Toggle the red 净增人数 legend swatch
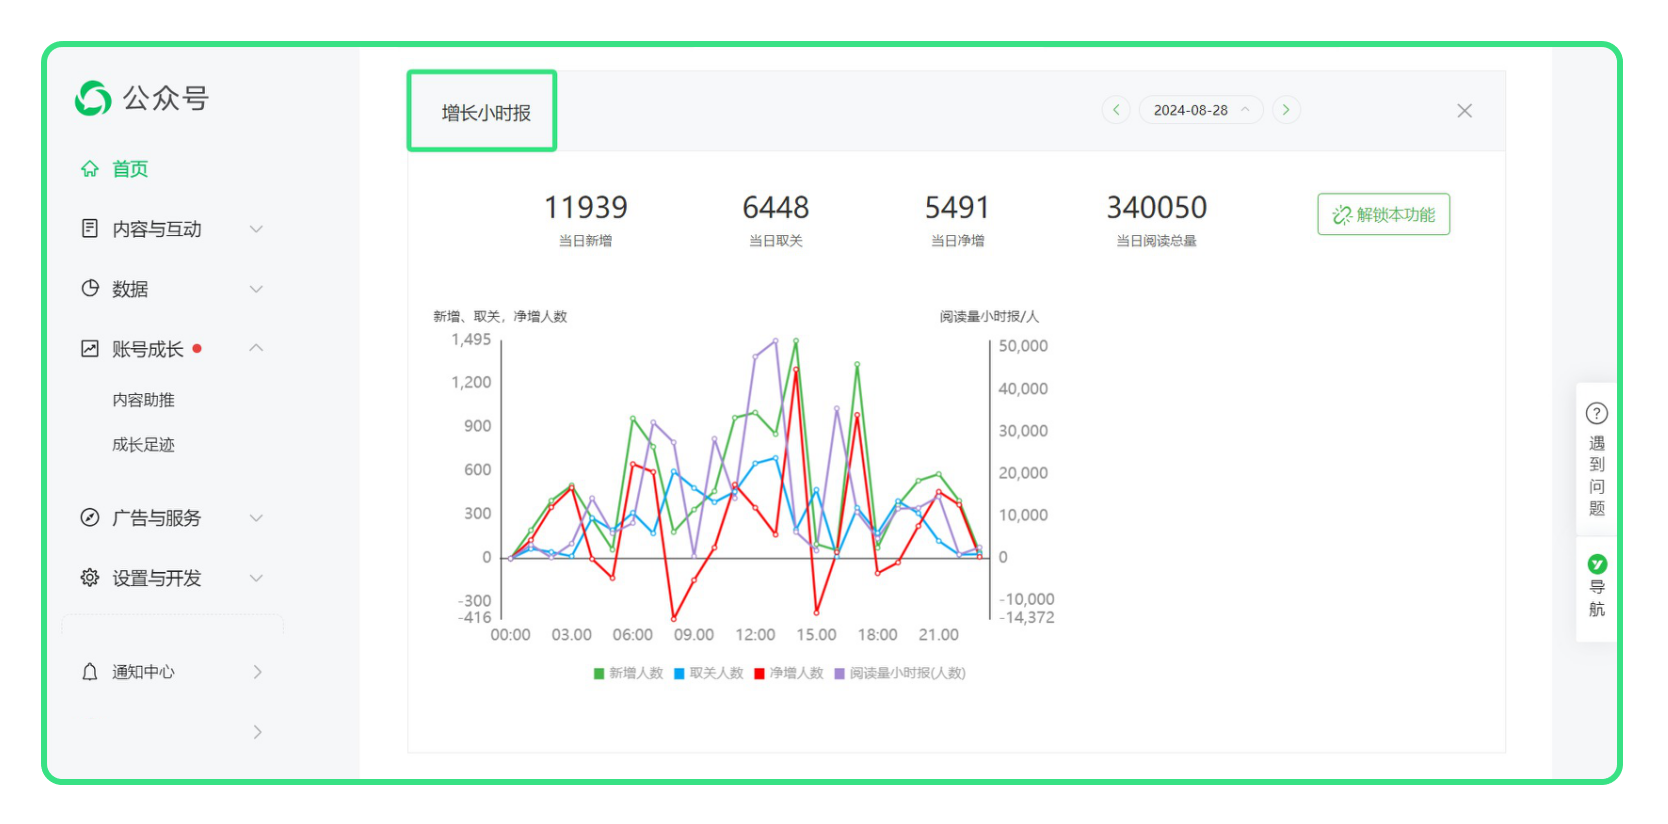Screen dimensions: 1668x824 (759, 674)
